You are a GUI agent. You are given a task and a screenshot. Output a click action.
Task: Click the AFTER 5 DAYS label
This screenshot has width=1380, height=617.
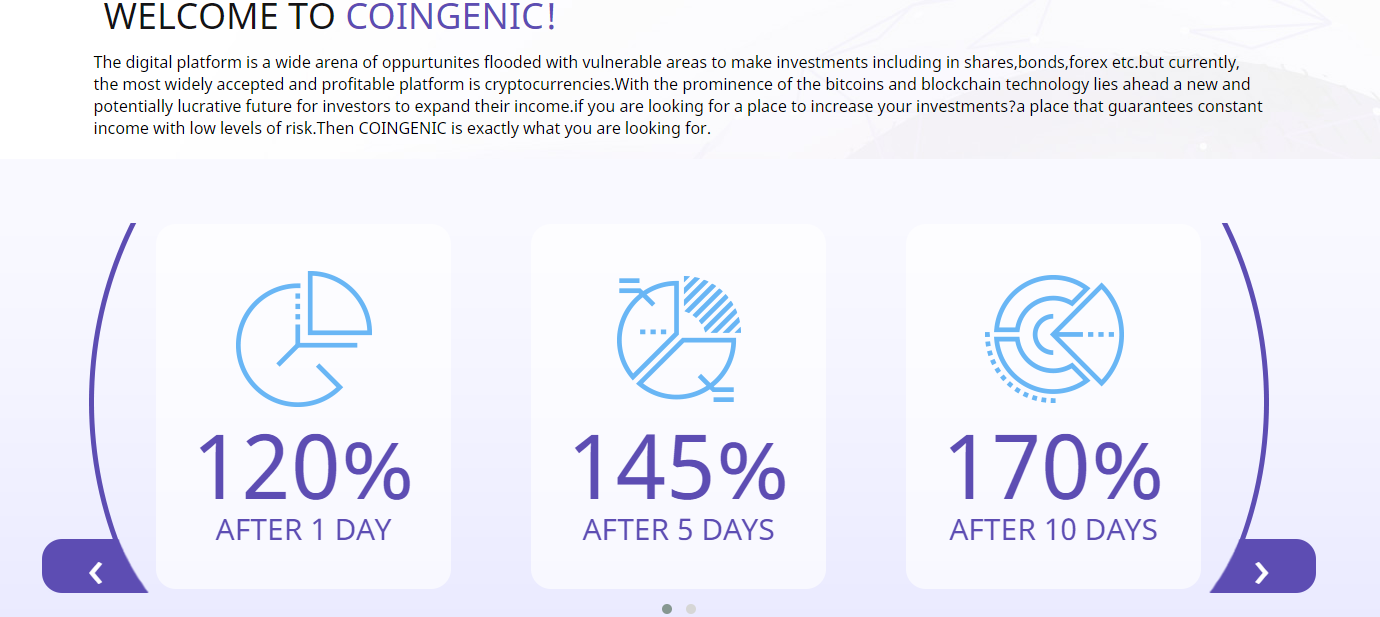pyautogui.click(x=679, y=530)
